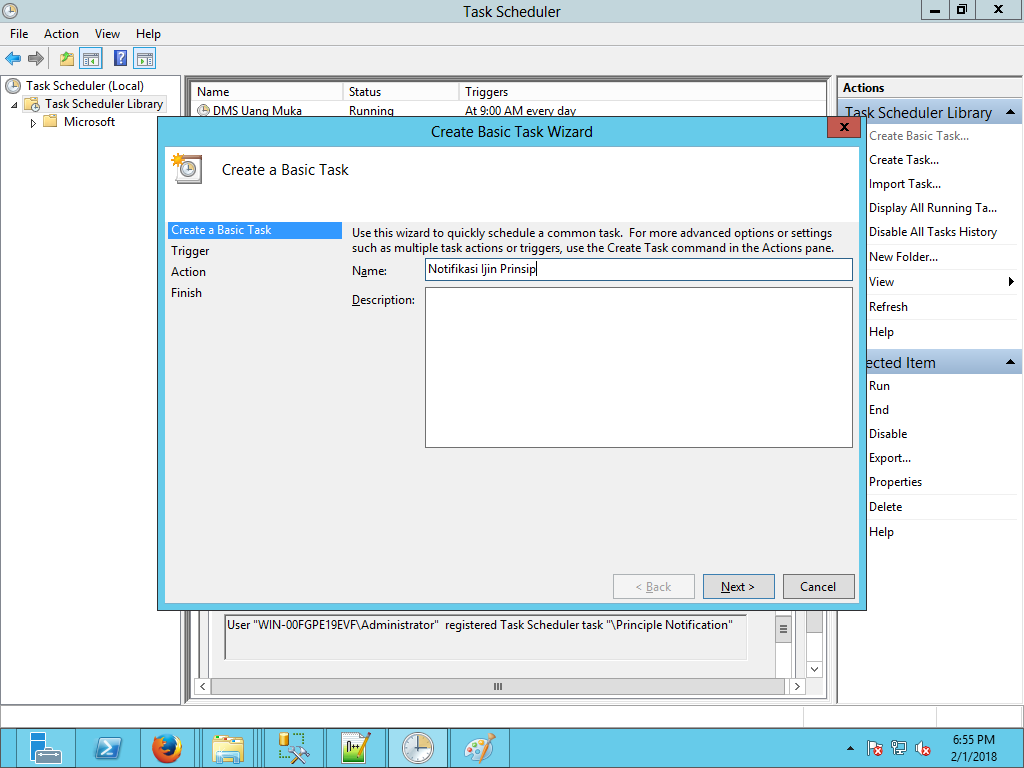Open PowerShell from the taskbar
Image resolution: width=1024 pixels, height=768 pixels.
coord(108,748)
